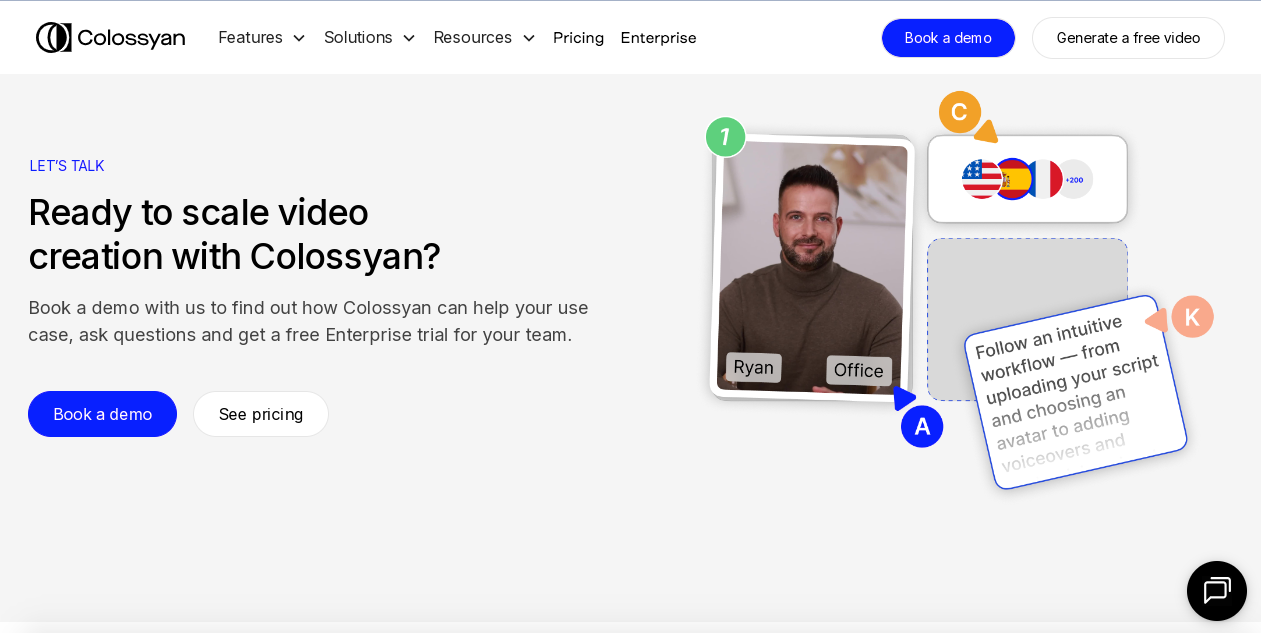Viewport: 1261px width, 633px height.
Task: Click the French flag icon
Action: point(1045,179)
